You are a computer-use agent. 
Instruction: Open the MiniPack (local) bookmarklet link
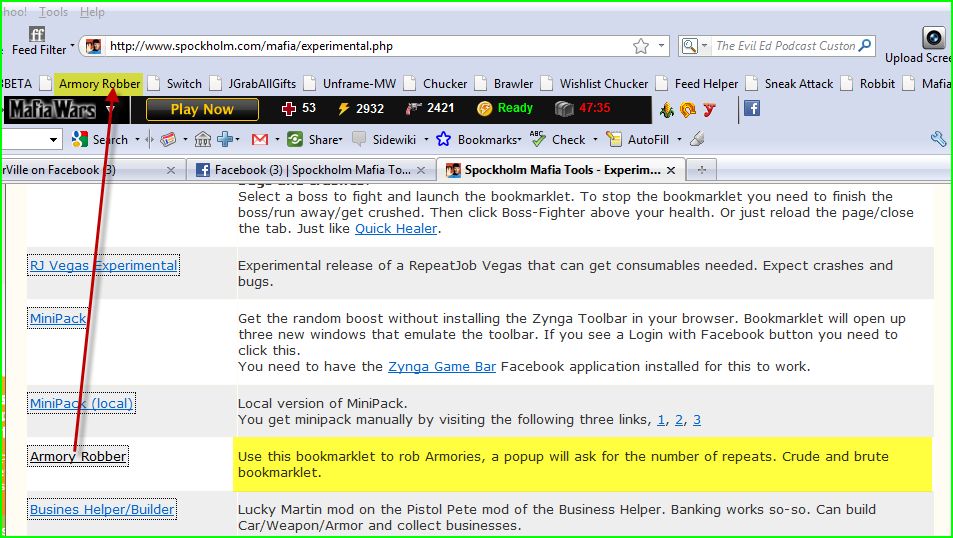point(81,404)
